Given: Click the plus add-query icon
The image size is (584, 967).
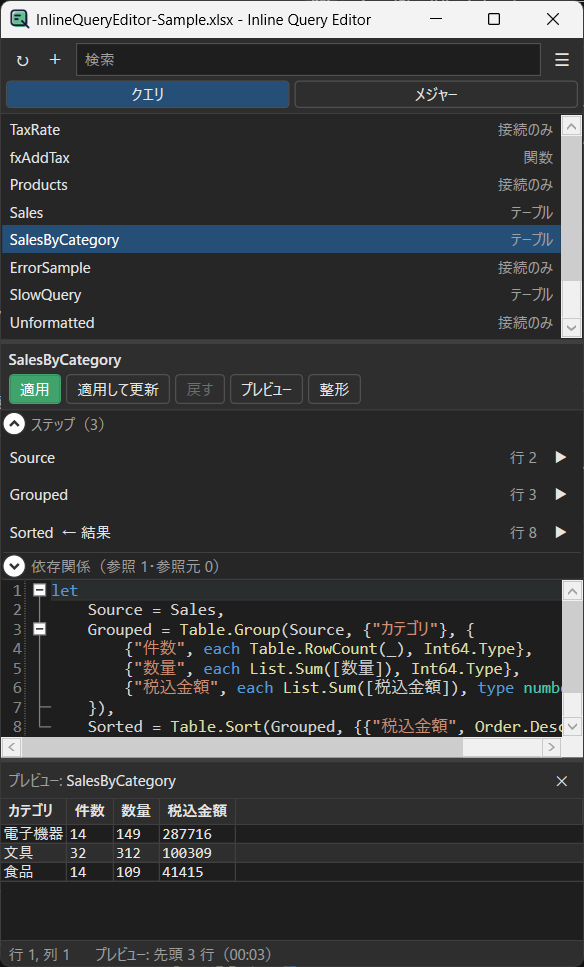Looking at the screenshot, I should point(55,59).
